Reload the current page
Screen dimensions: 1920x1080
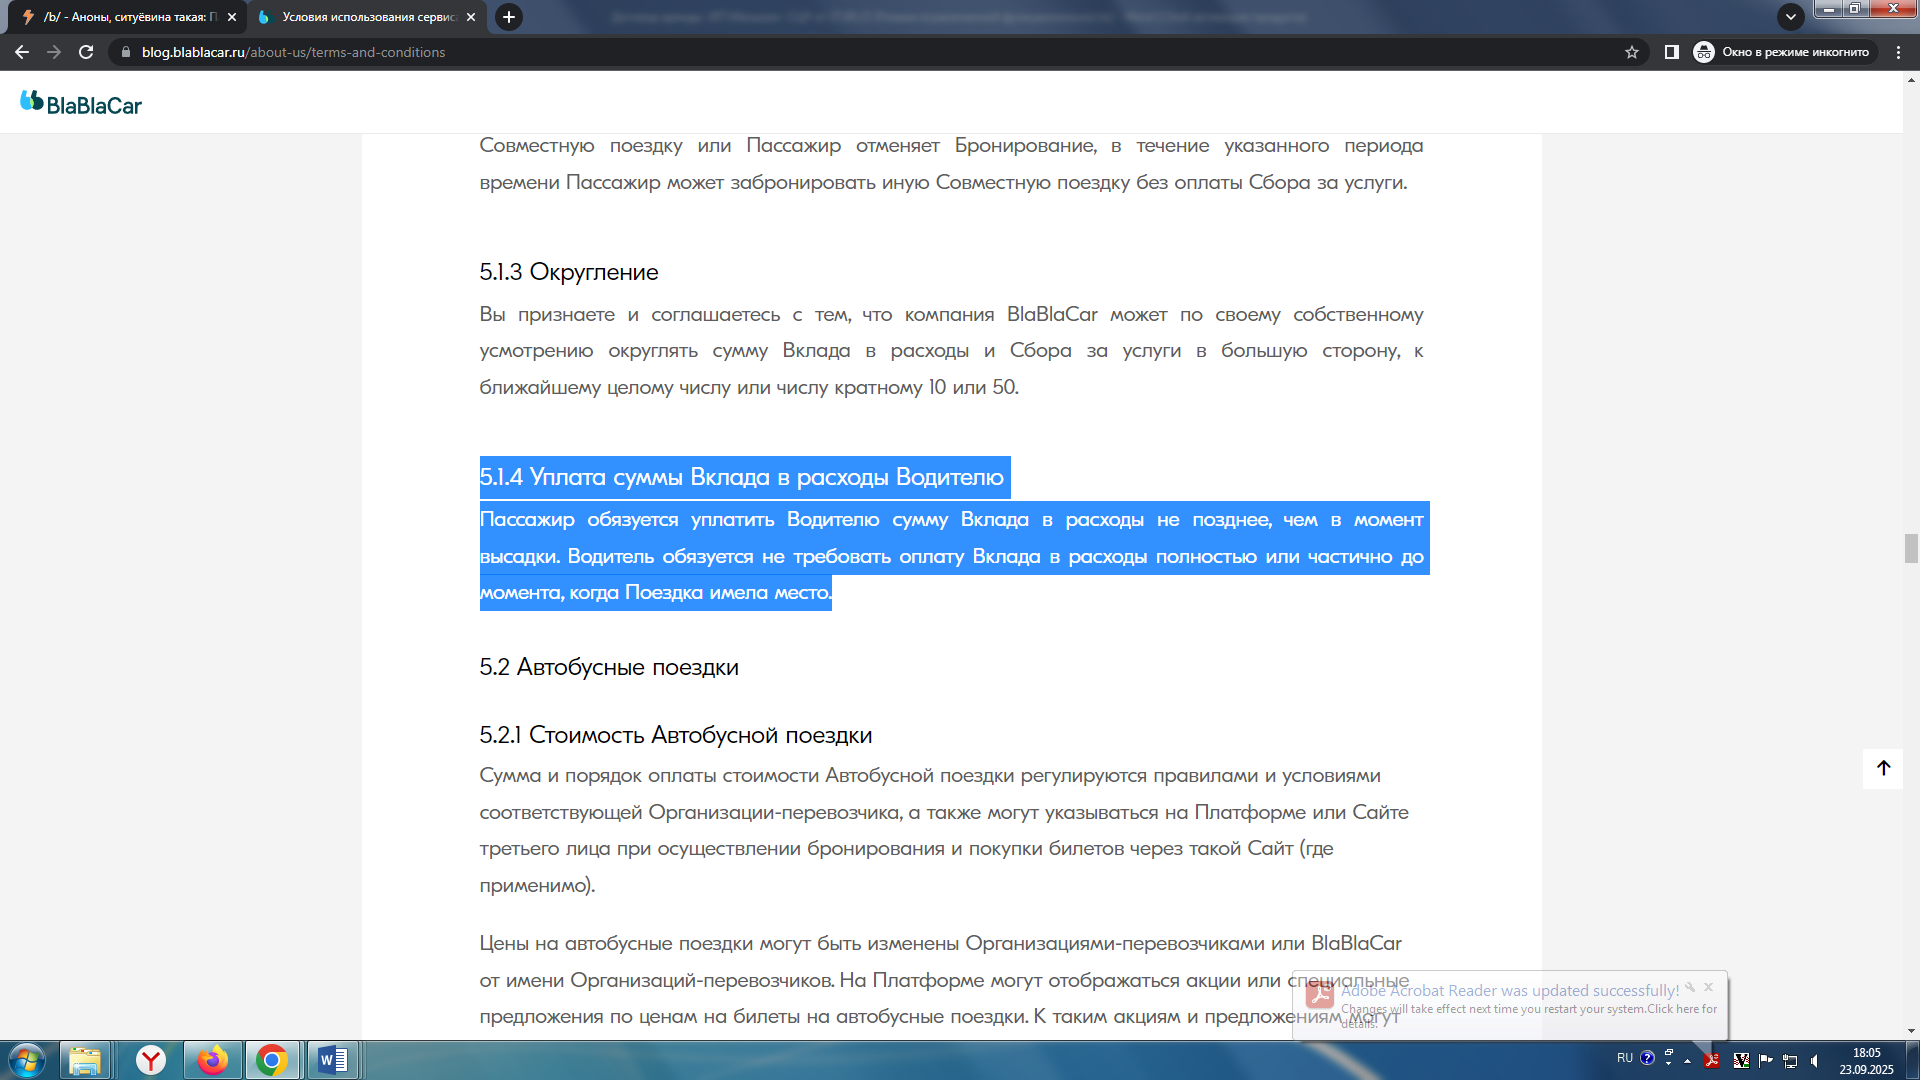(86, 52)
